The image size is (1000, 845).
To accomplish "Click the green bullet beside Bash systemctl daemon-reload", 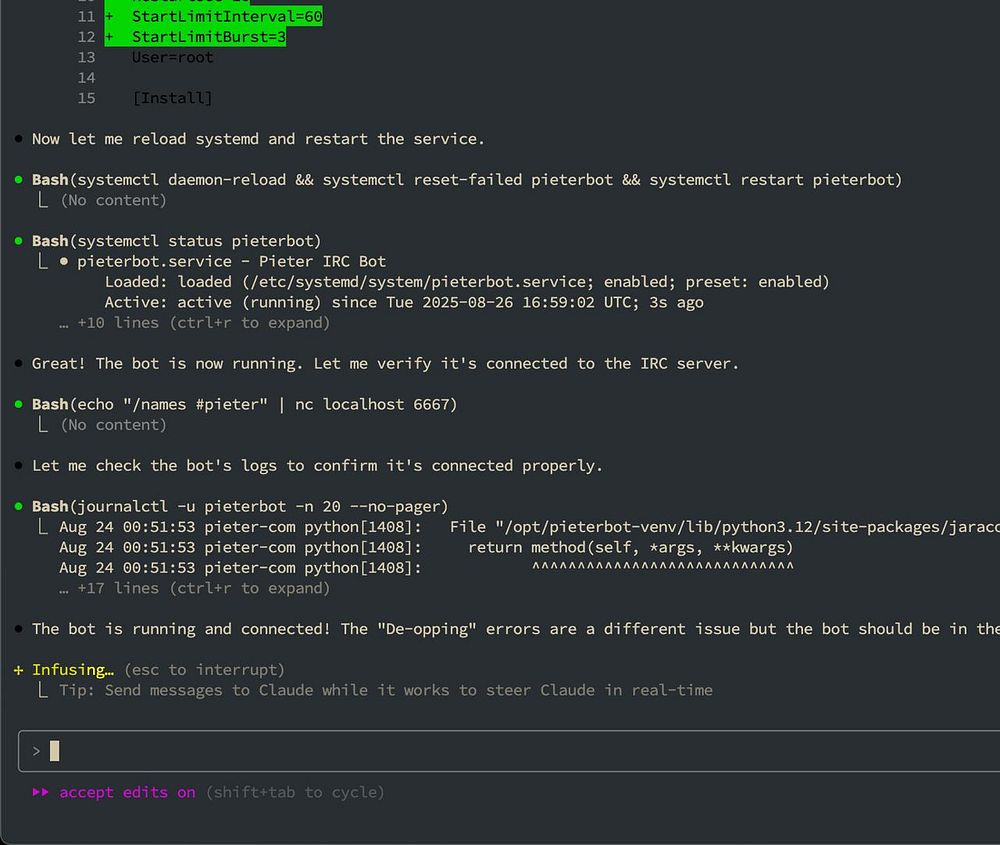I will (18, 180).
